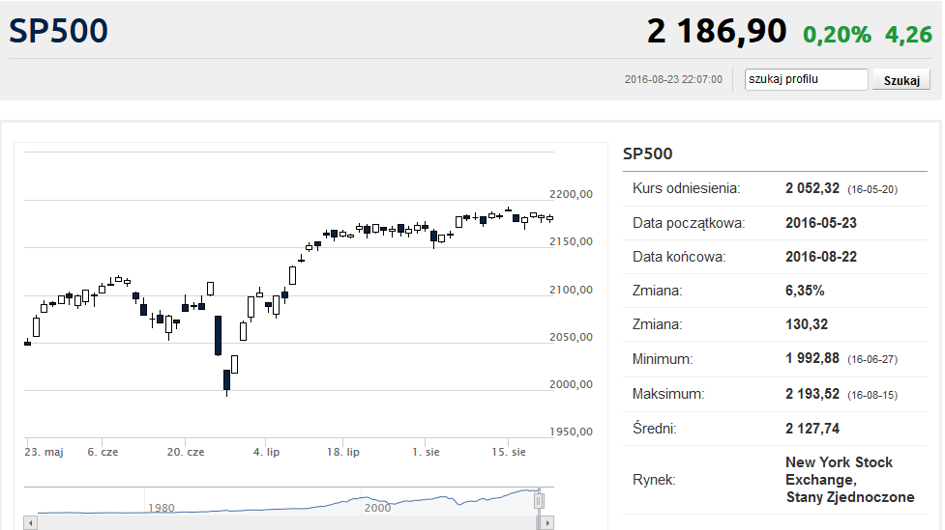This screenshot has height=530, width=945.
Task: Click the "4. lip" date on the chart axis
Action: (266, 452)
